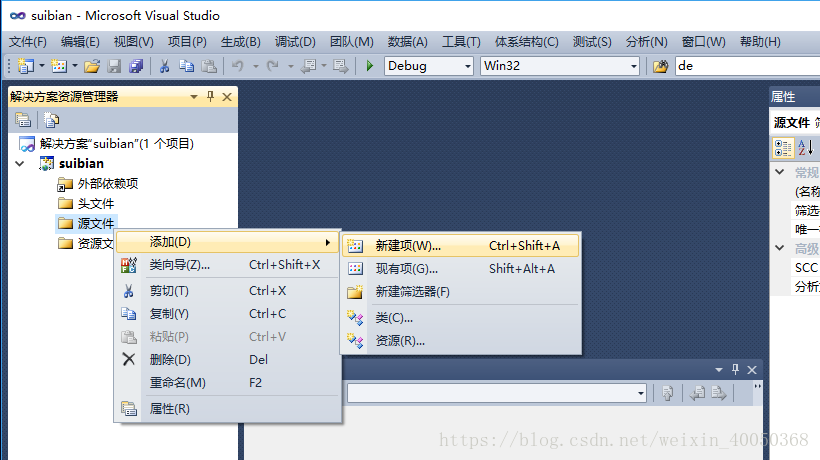Open the Undo history dropdown arrow

(x=256, y=66)
